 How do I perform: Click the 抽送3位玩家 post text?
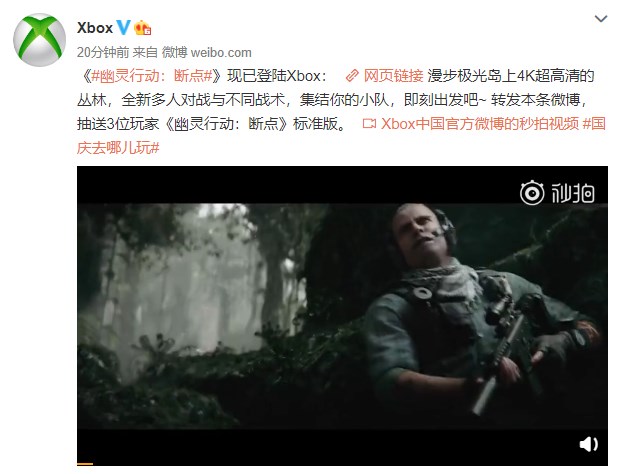pyautogui.click(x=118, y=124)
